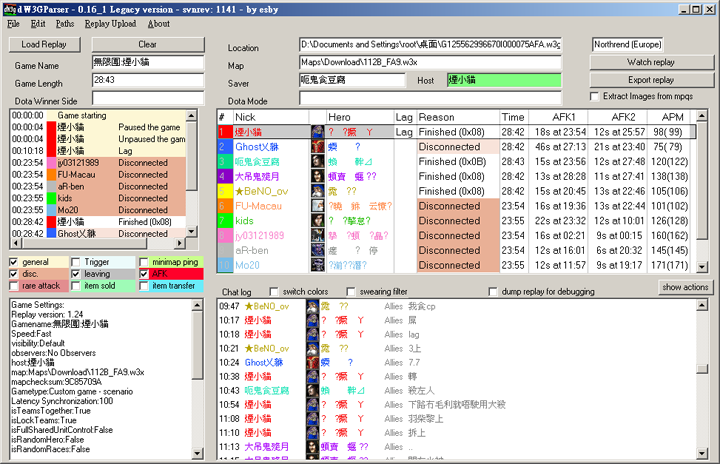The height and width of the screenshot is (464, 720).
Task: Click hero avatar in the 09:47 chat message
Action: click(x=312, y=305)
